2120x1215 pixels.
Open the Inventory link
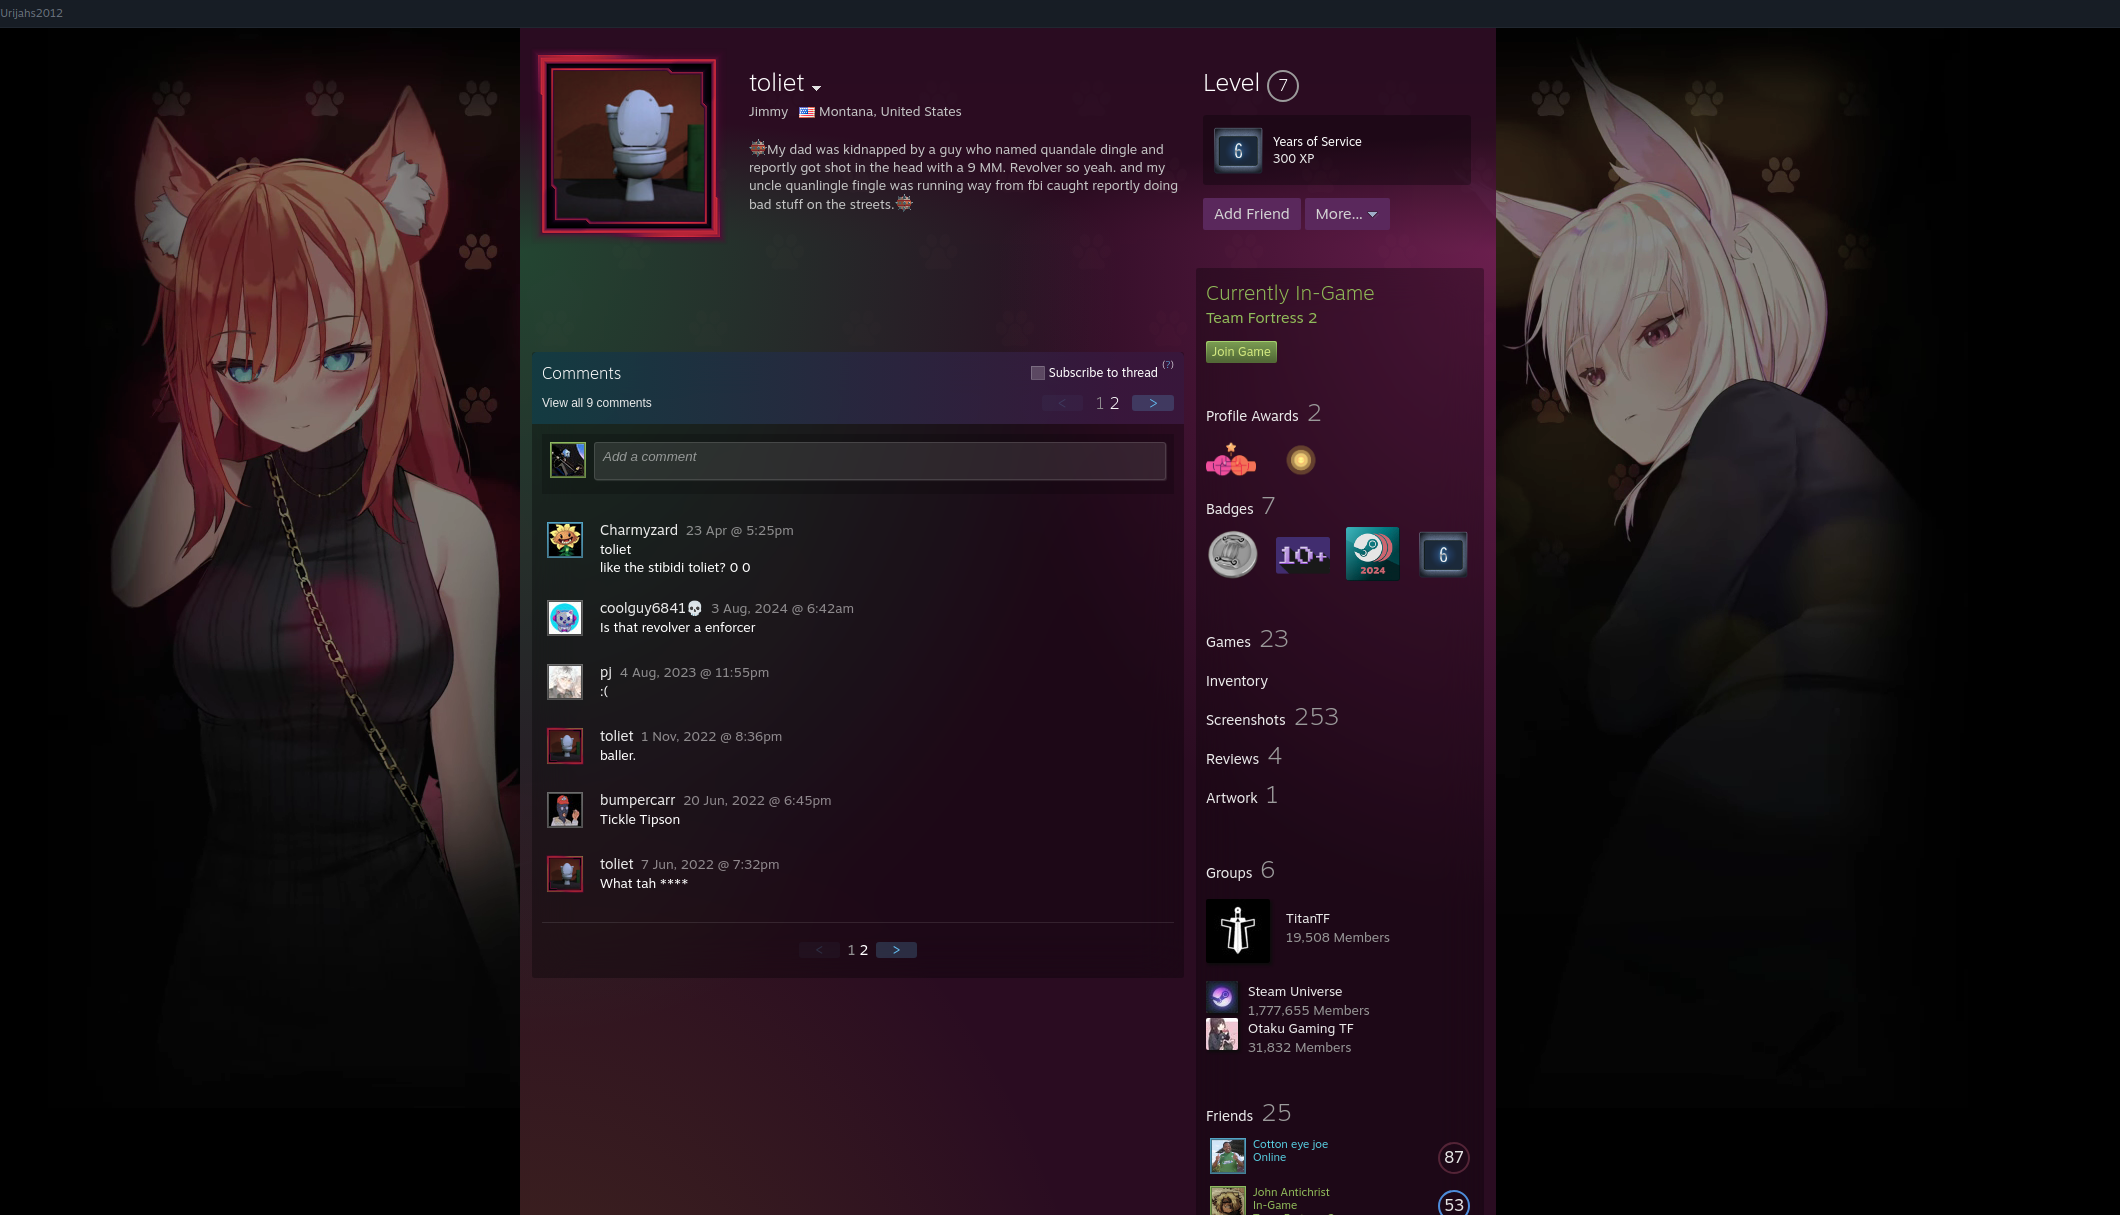[x=1236, y=681]
